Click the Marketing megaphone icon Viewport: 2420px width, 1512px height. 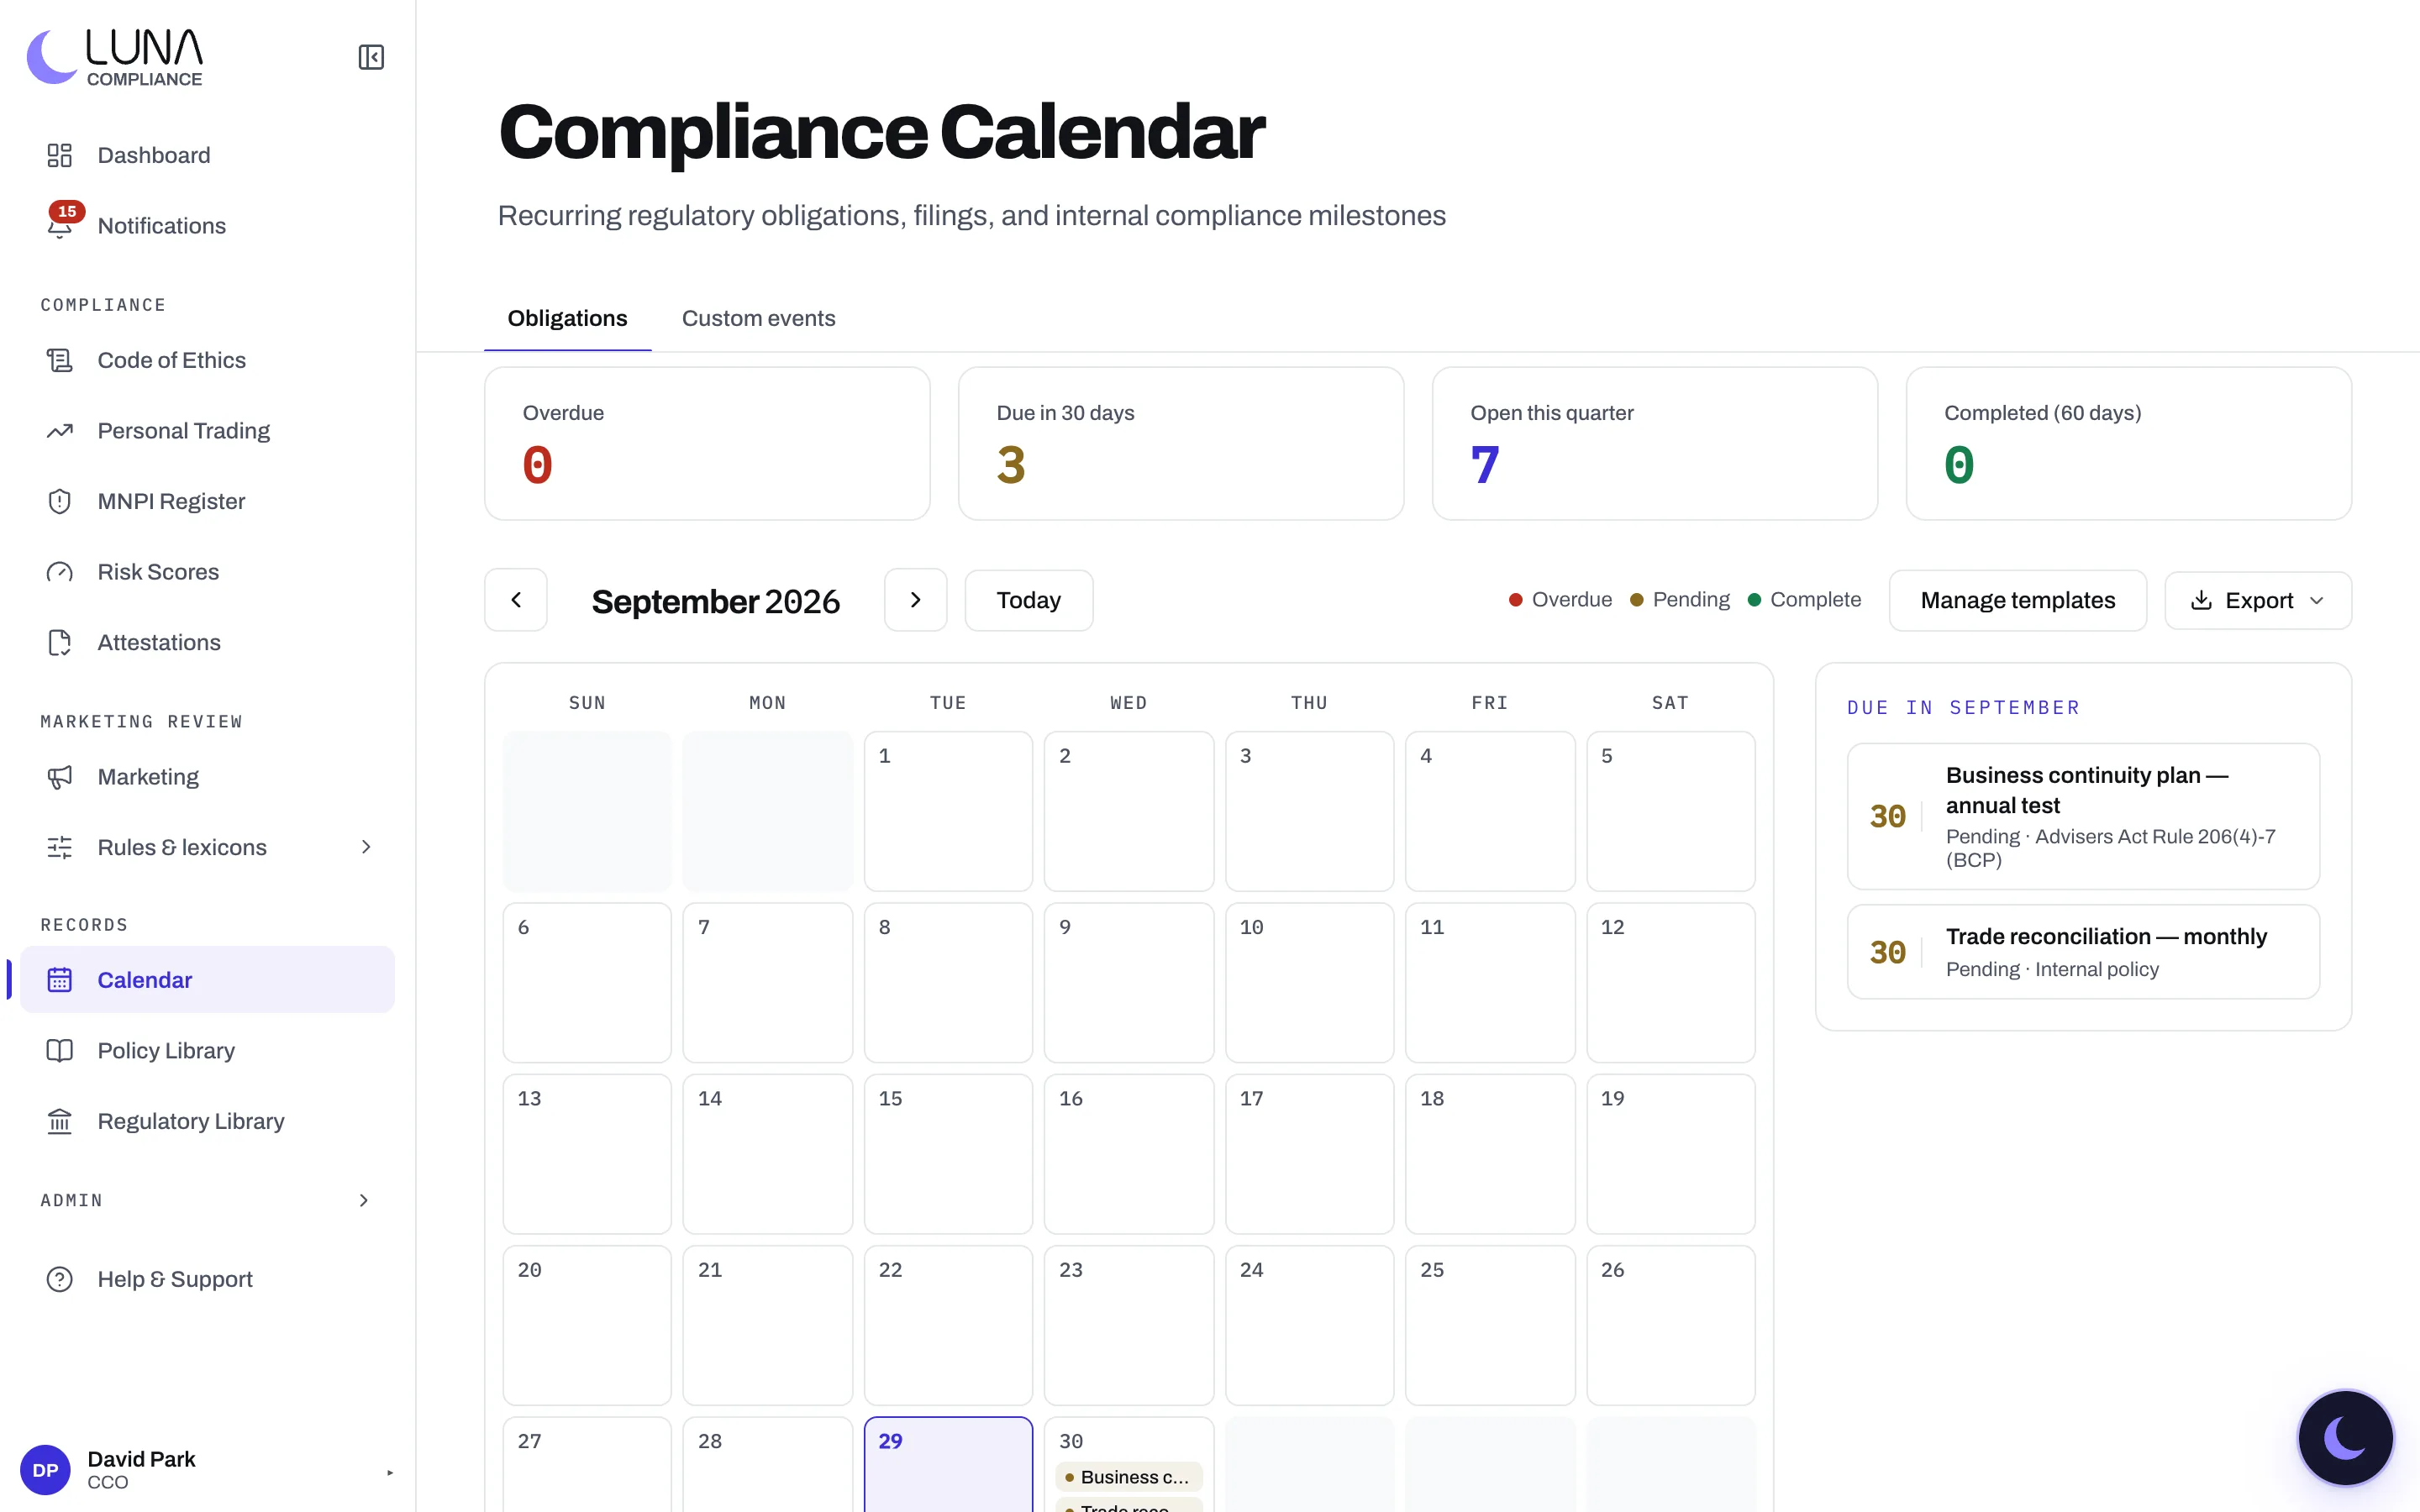pyautogui.click(x=60, y=777)
